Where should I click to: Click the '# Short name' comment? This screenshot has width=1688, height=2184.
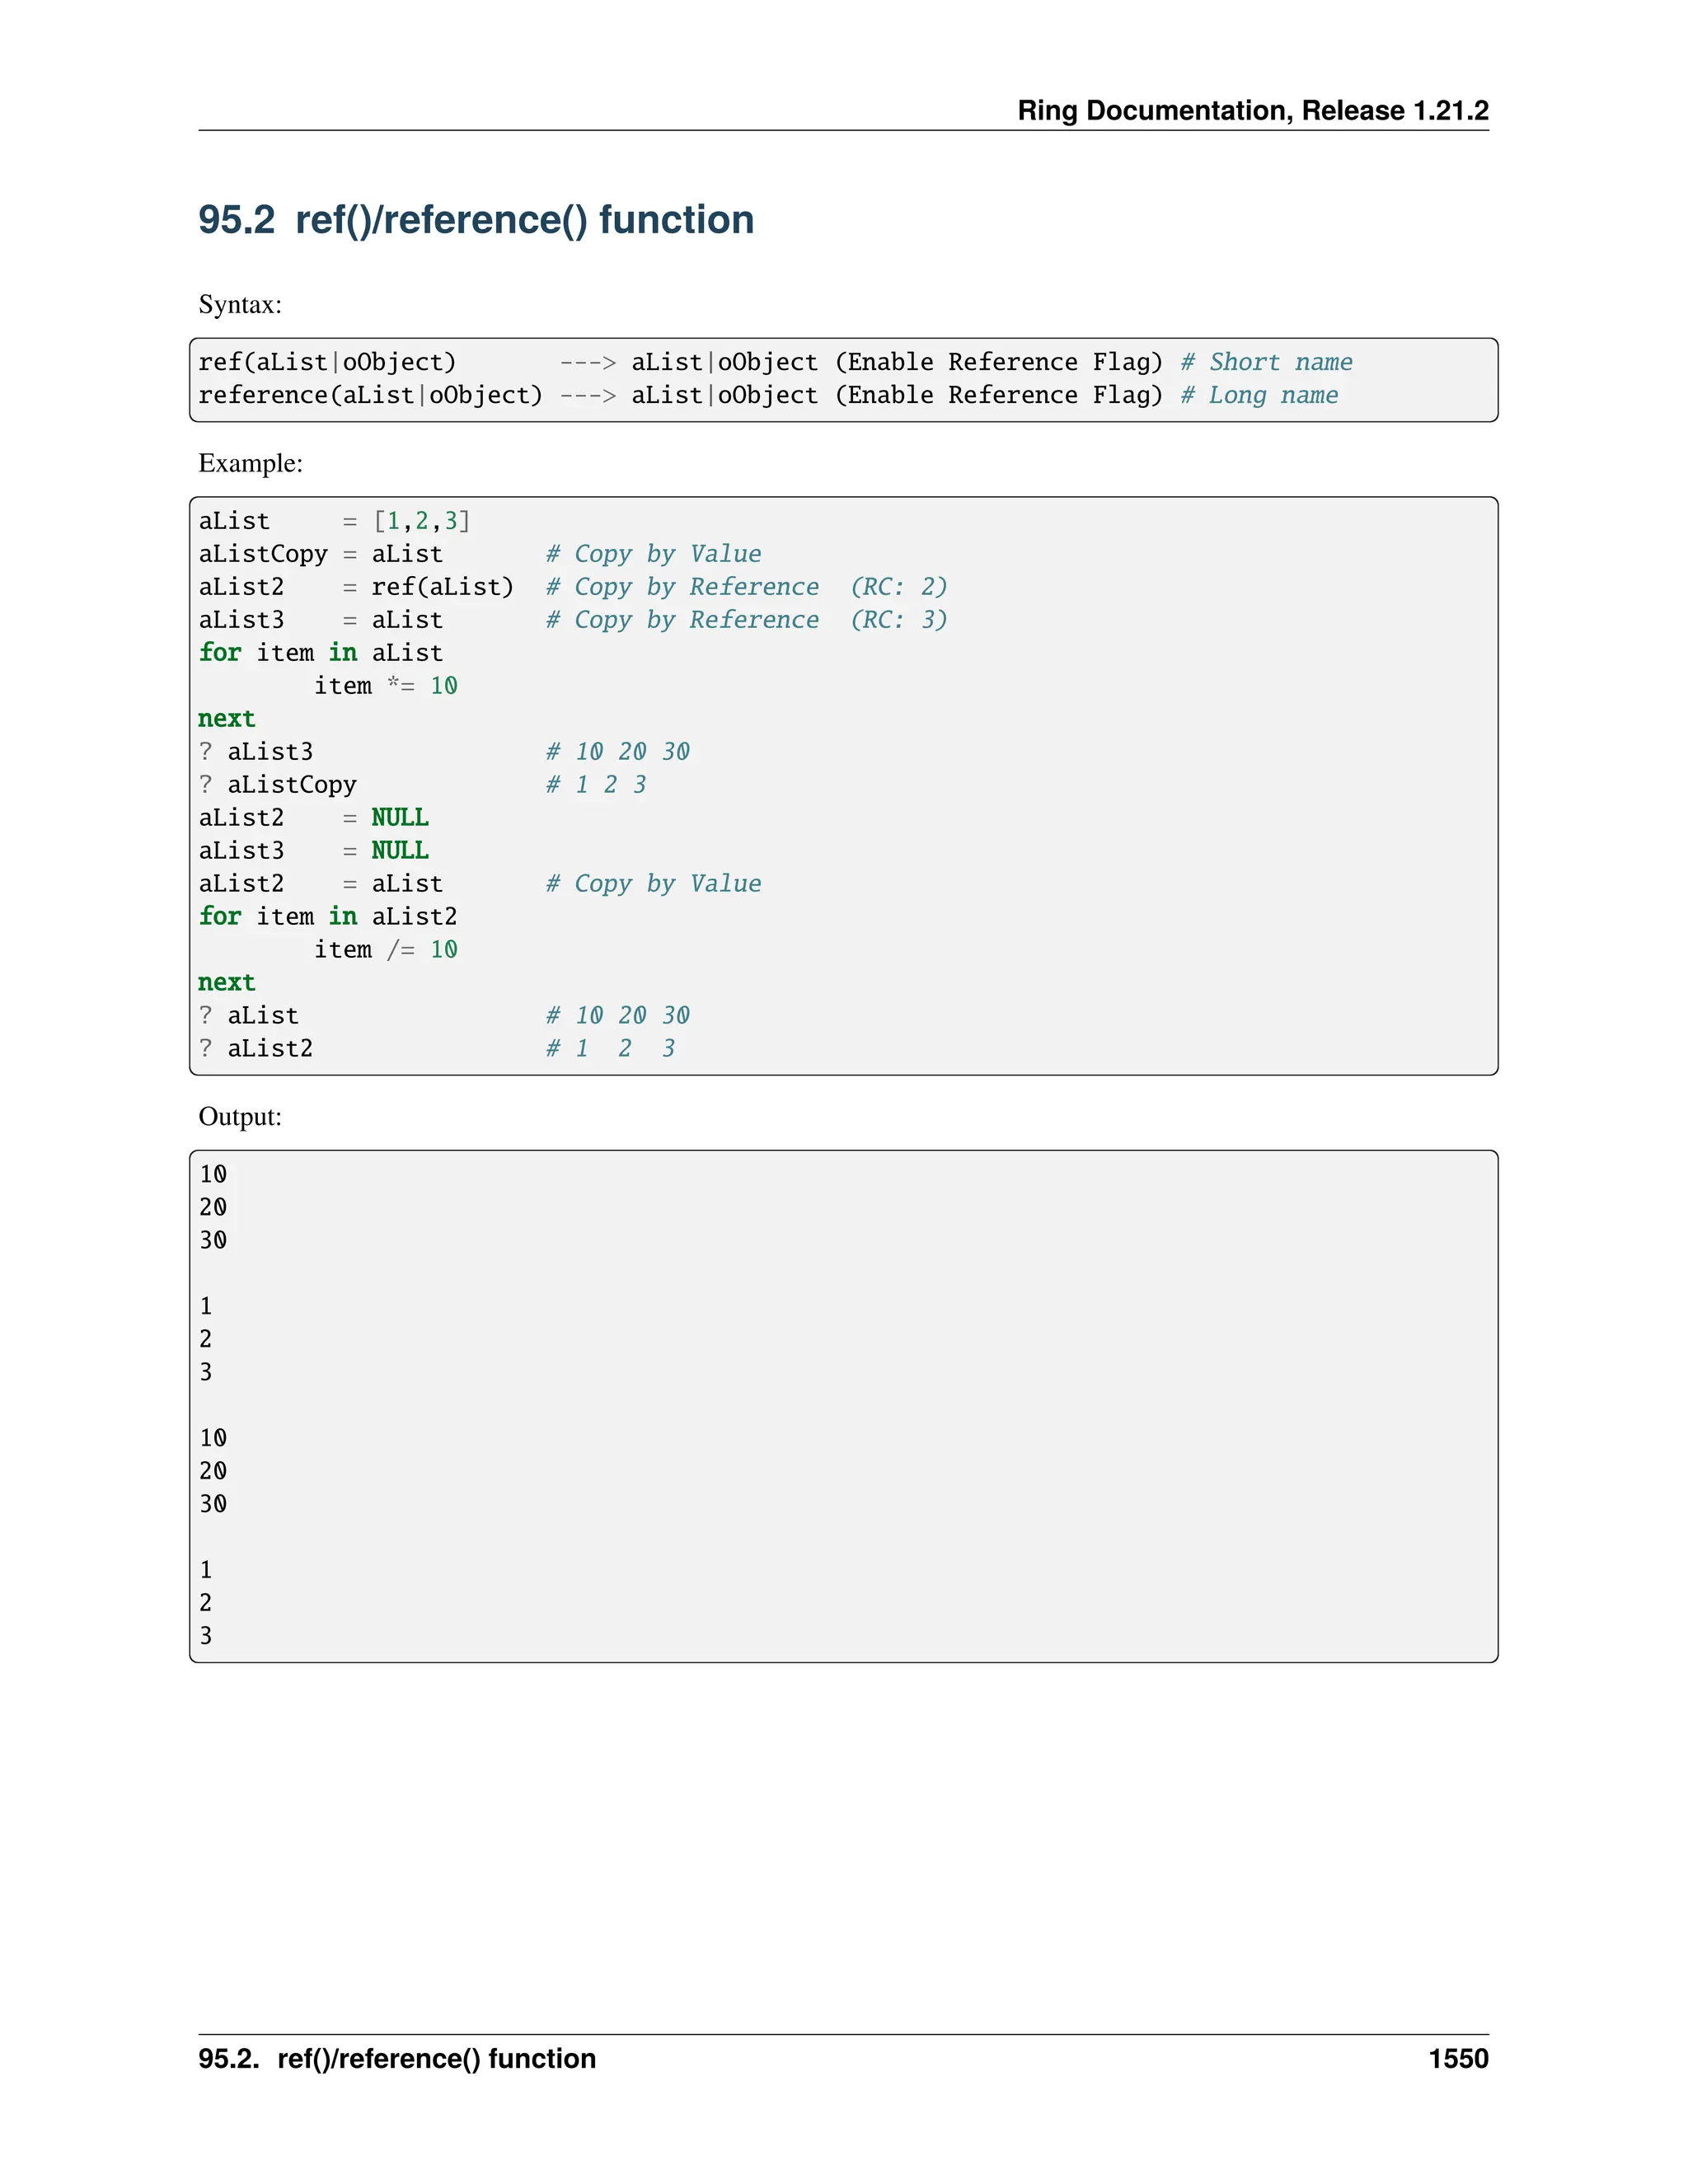tap(1266, 362)
